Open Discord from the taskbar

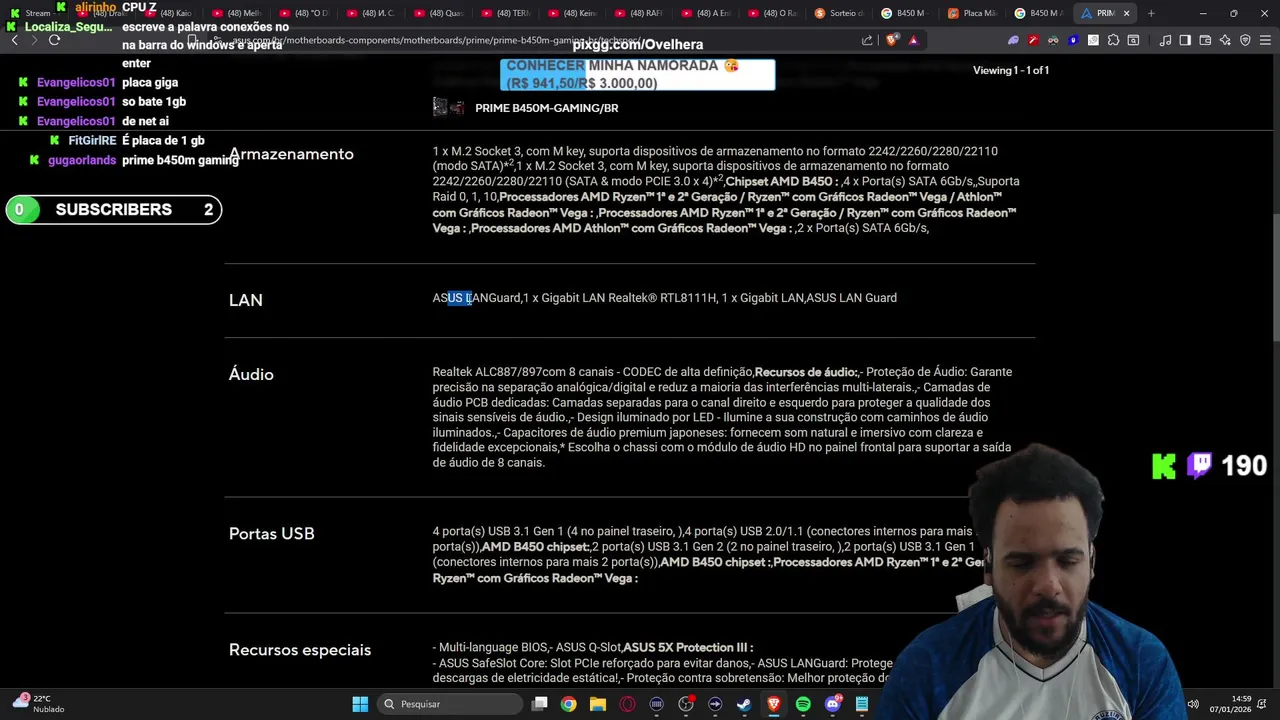(x=833, y=704)
